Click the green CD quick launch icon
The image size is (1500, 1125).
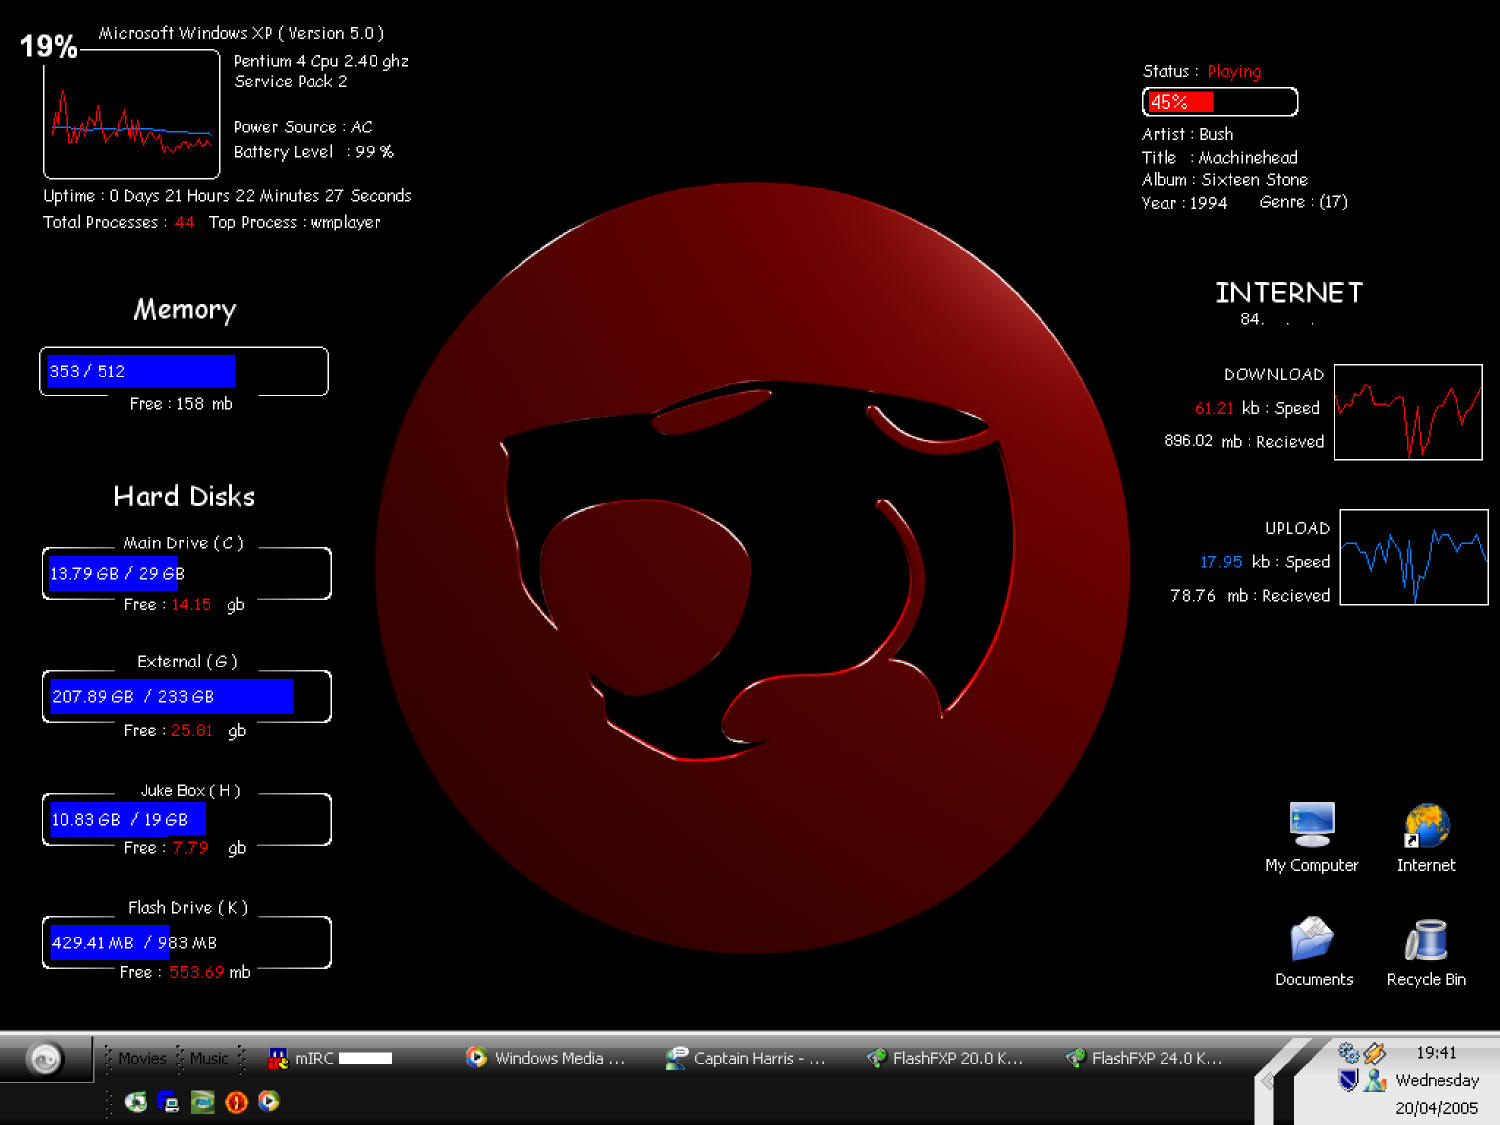pos(136,1102)
